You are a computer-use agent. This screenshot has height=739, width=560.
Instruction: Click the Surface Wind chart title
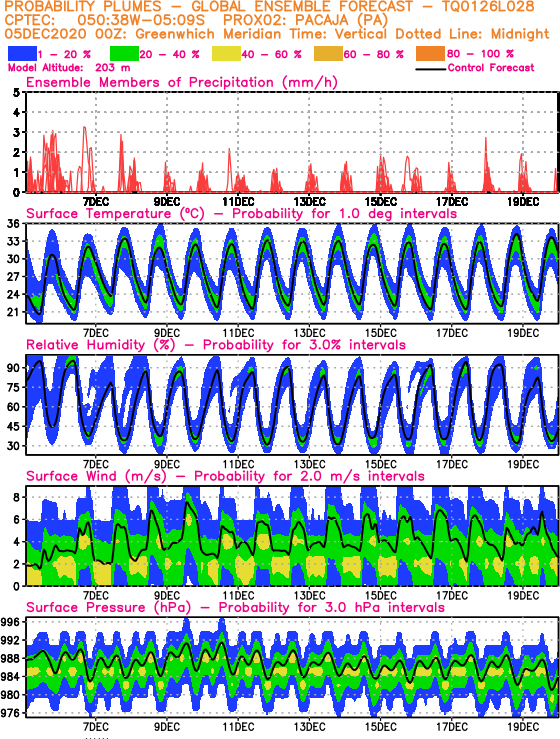pos(225,476)
